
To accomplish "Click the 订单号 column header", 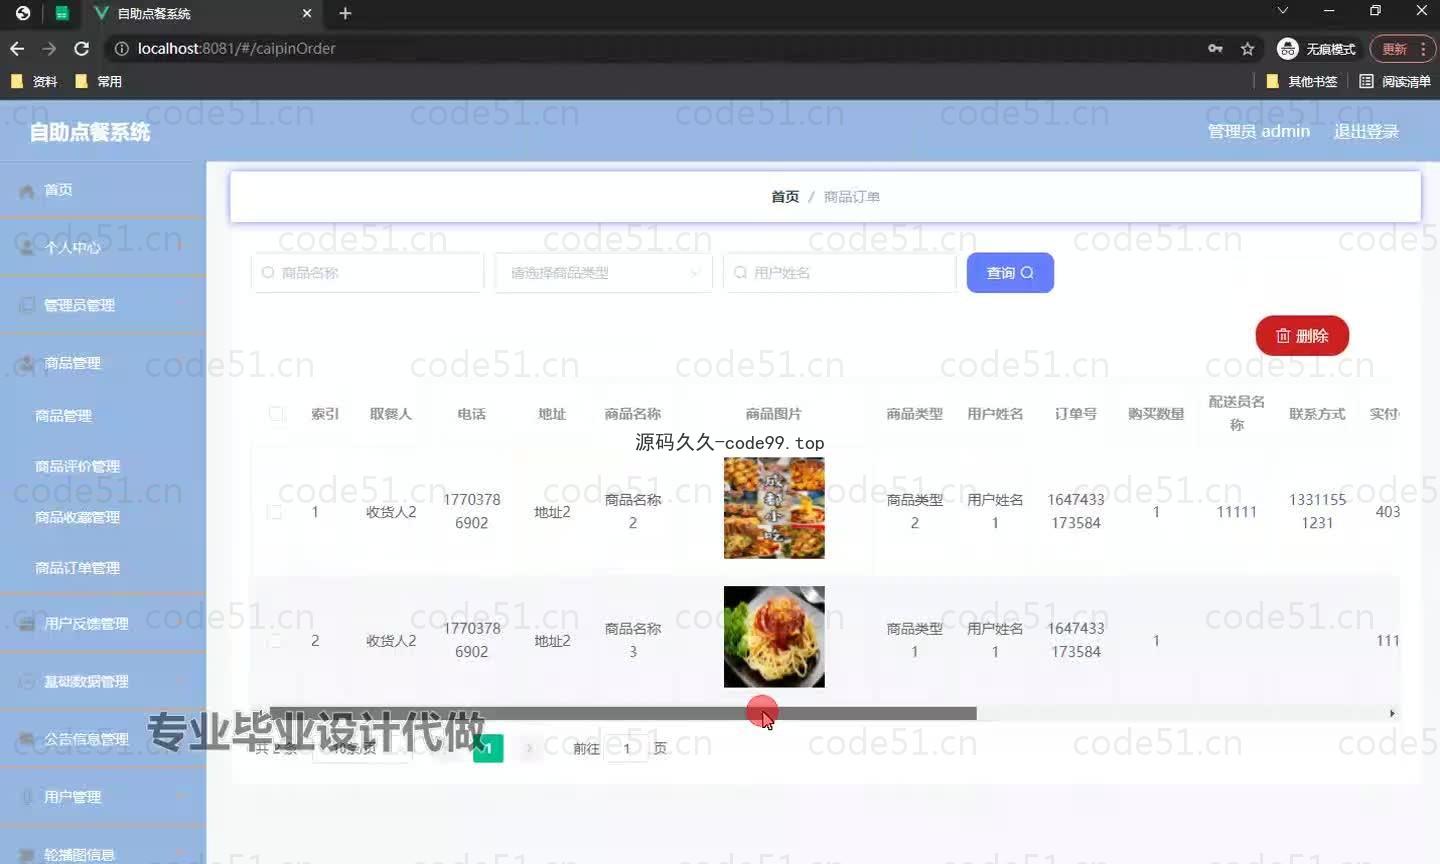I will tap(1076, 414).
